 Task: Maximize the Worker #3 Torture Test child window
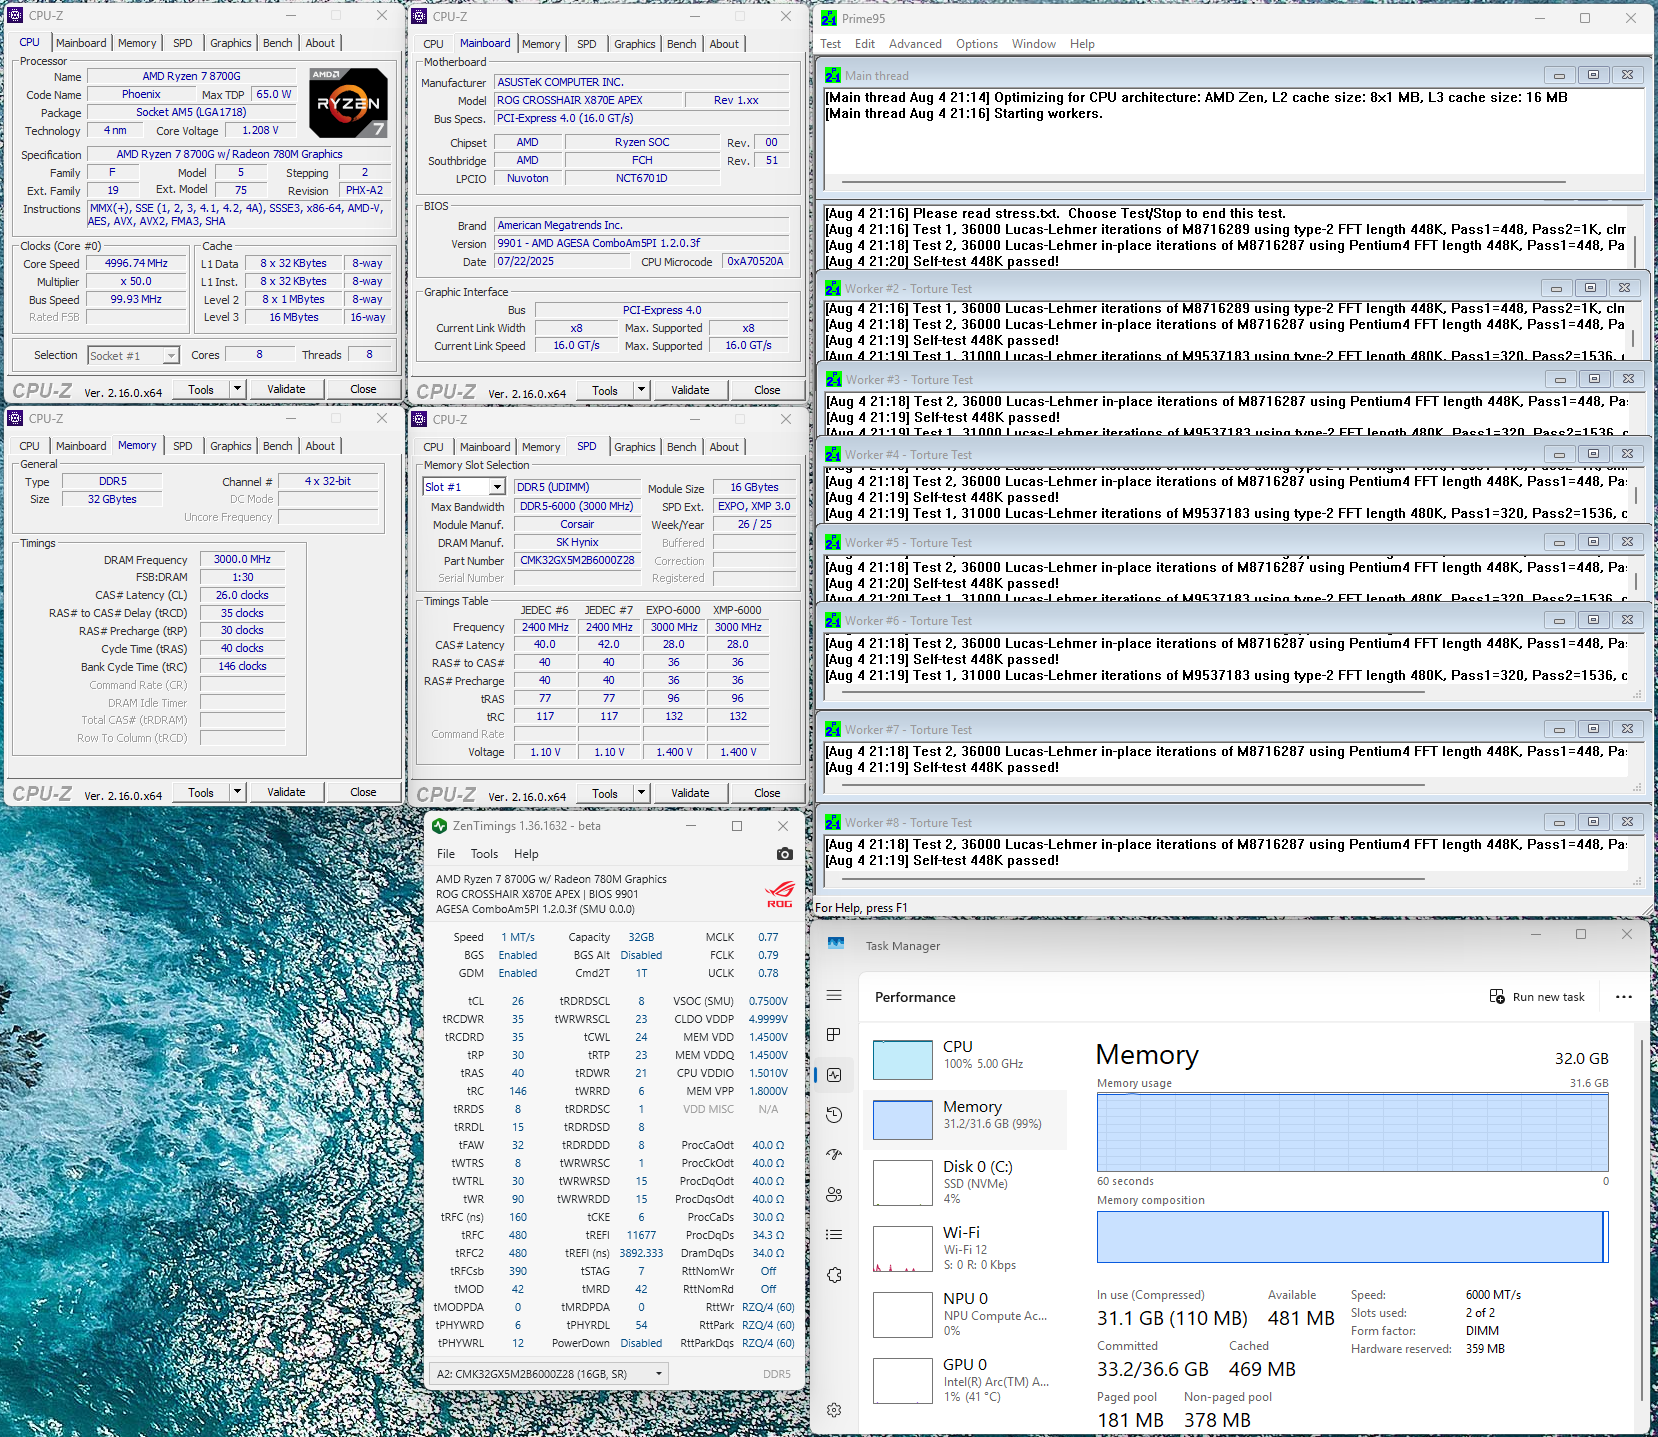(x=1594, y=379)
